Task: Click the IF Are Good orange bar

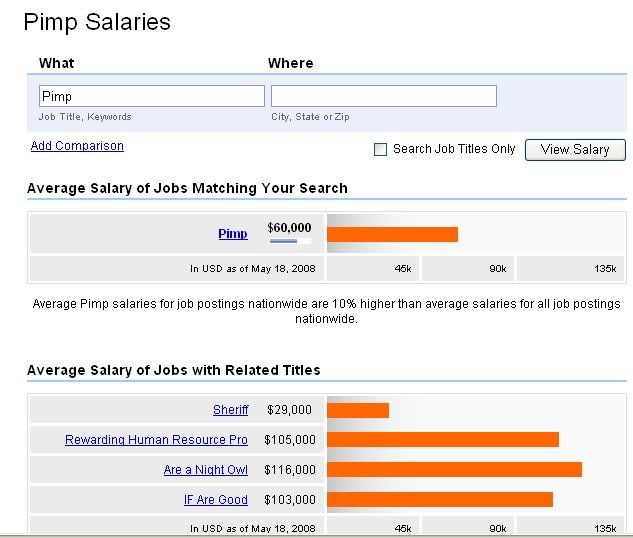Action: (x=440, y=499)
